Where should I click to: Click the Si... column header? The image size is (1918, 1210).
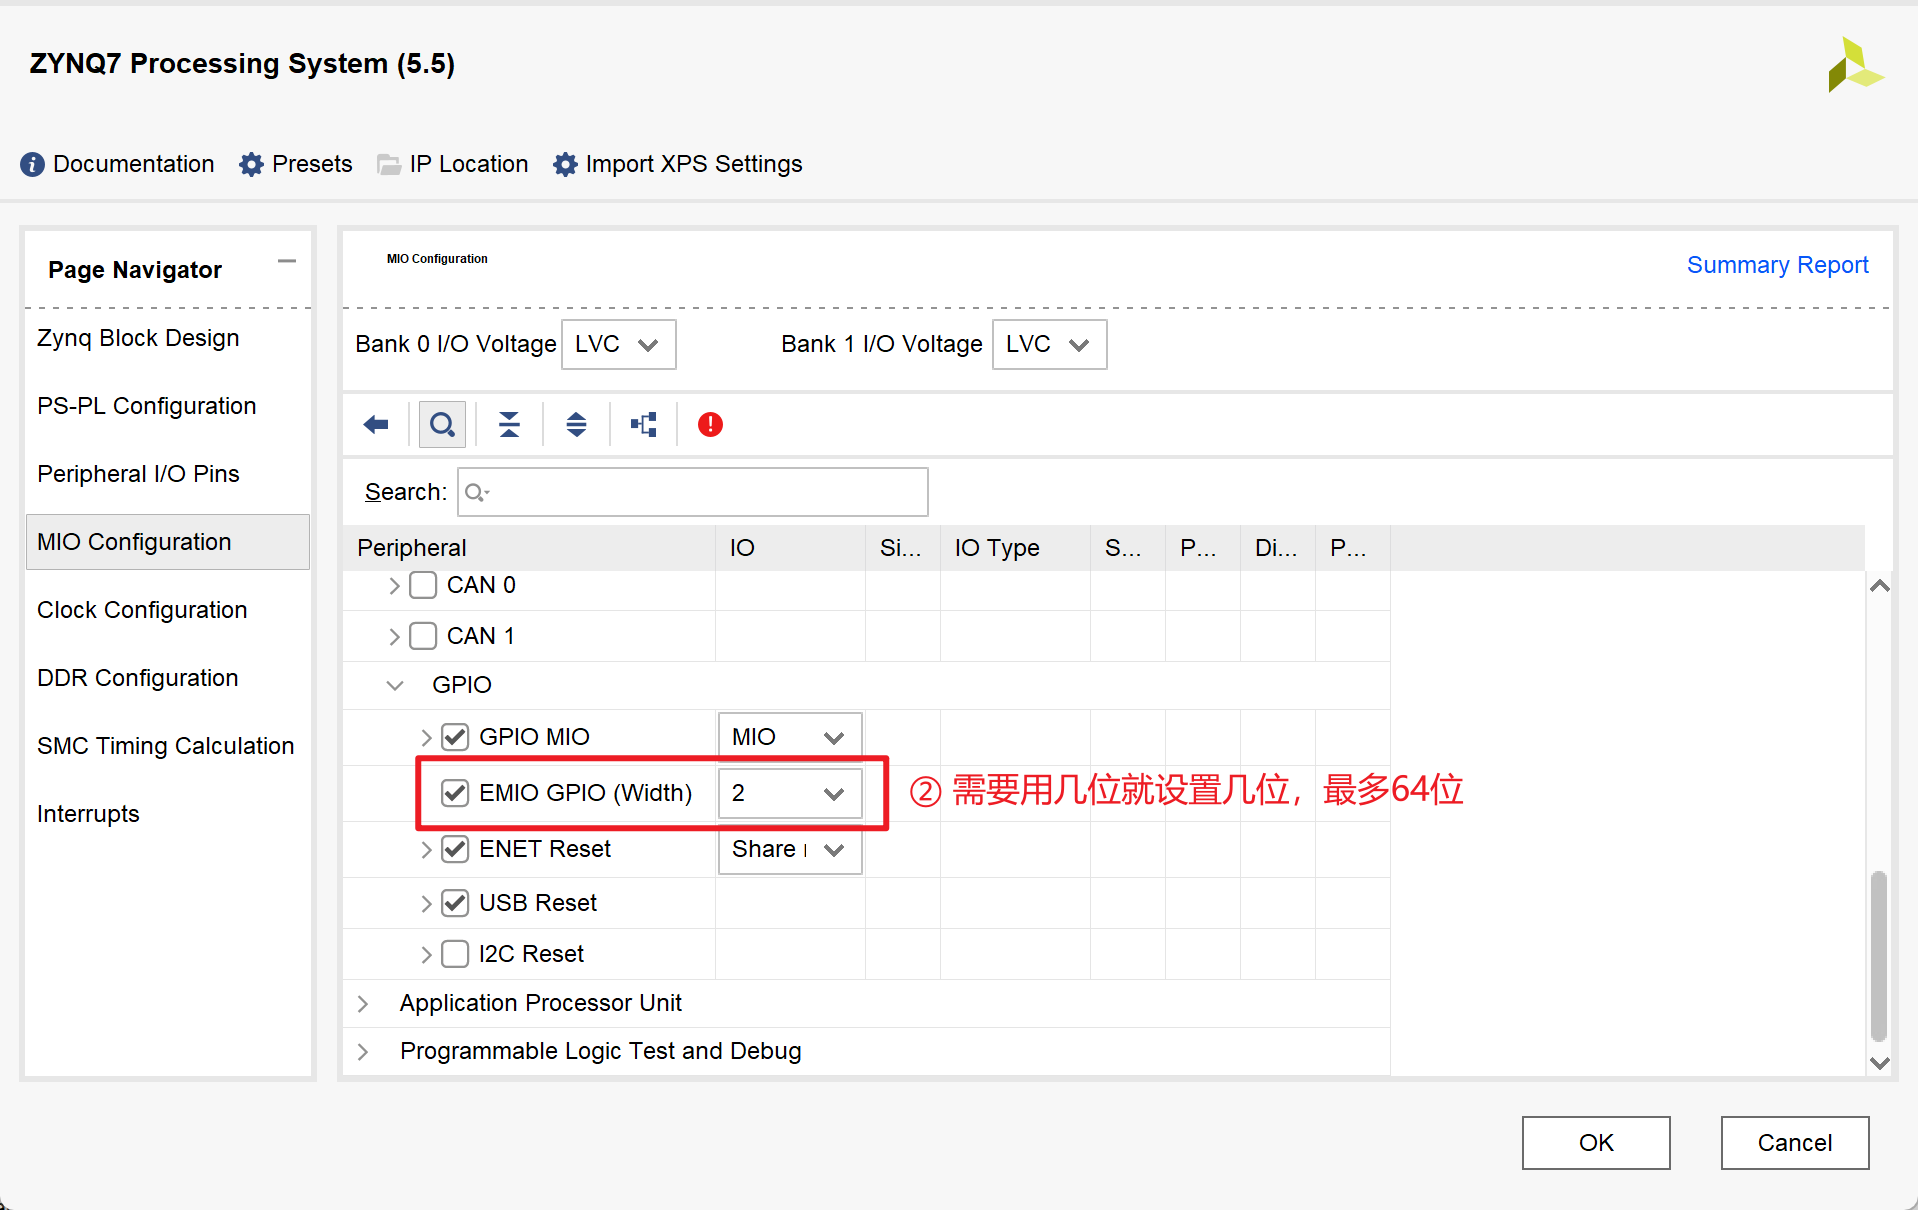[x=903, y=548]
